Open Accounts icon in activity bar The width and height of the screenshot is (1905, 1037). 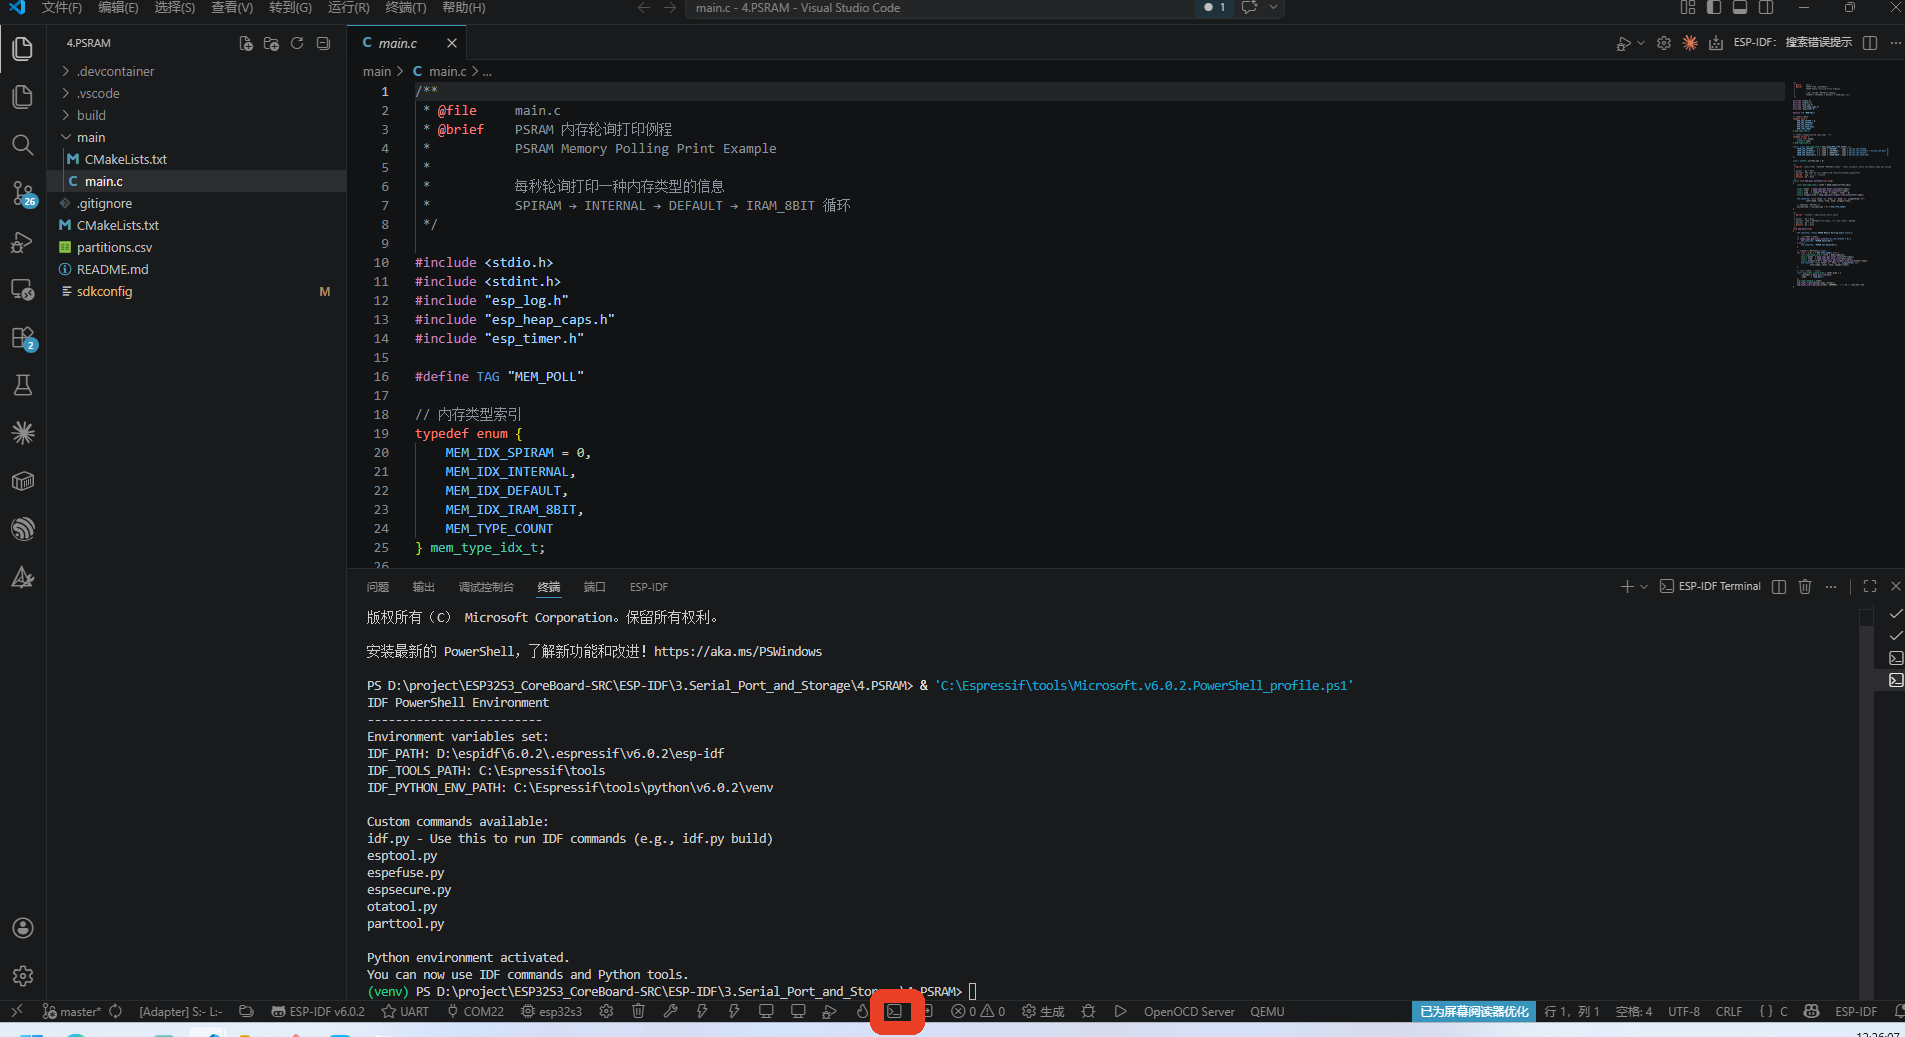[23, 928]
